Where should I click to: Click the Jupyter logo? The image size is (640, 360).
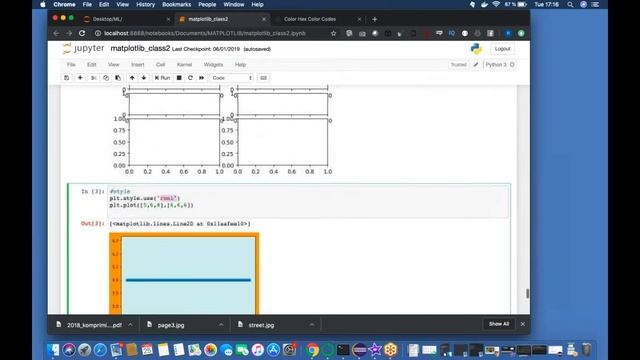84,49
